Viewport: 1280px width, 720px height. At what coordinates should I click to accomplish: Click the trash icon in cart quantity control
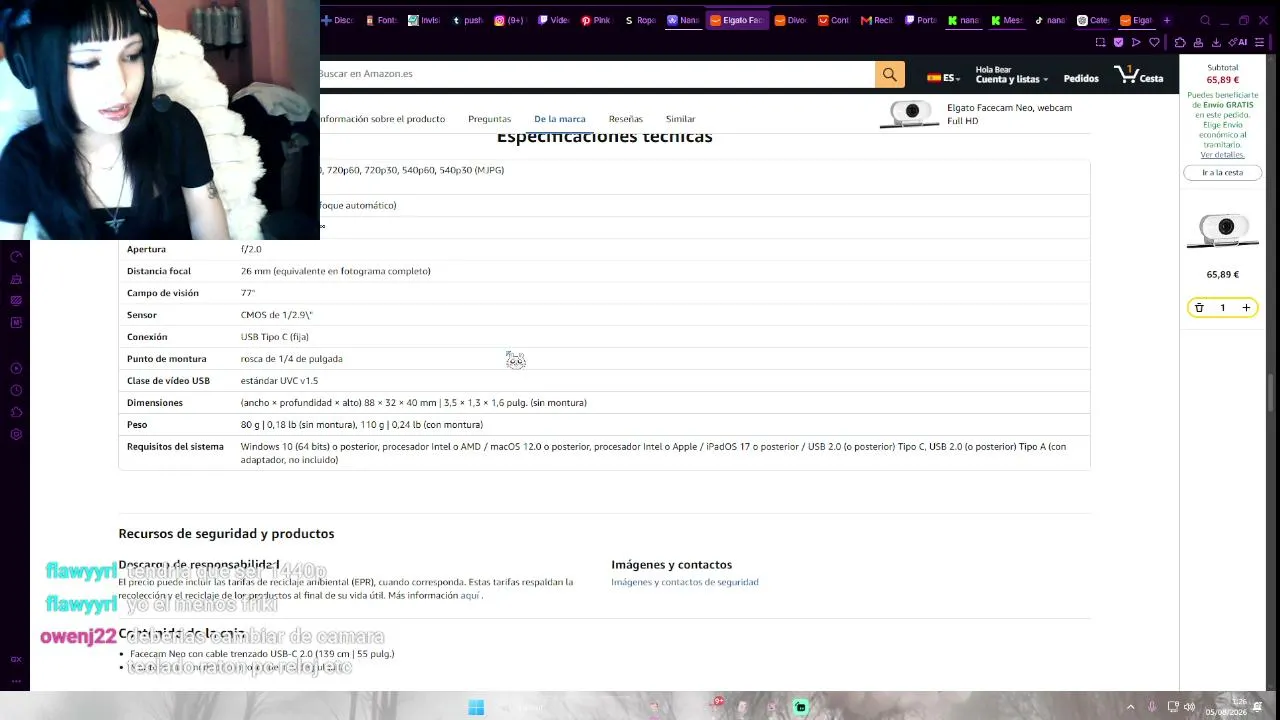1199,308
